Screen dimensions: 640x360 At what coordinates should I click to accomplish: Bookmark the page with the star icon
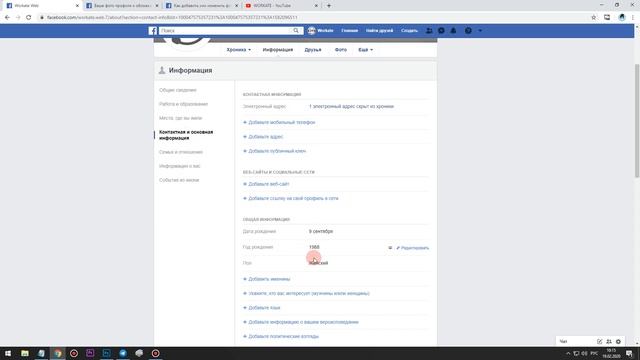point(594,18)
